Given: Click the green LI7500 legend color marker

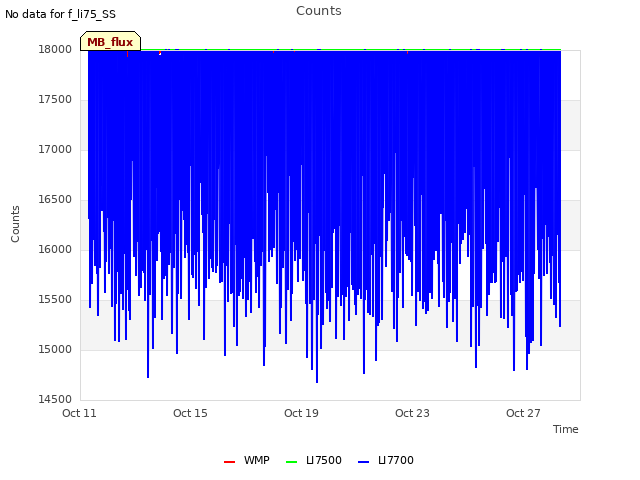Looking at the screenshot, I should tap(291, 462).
